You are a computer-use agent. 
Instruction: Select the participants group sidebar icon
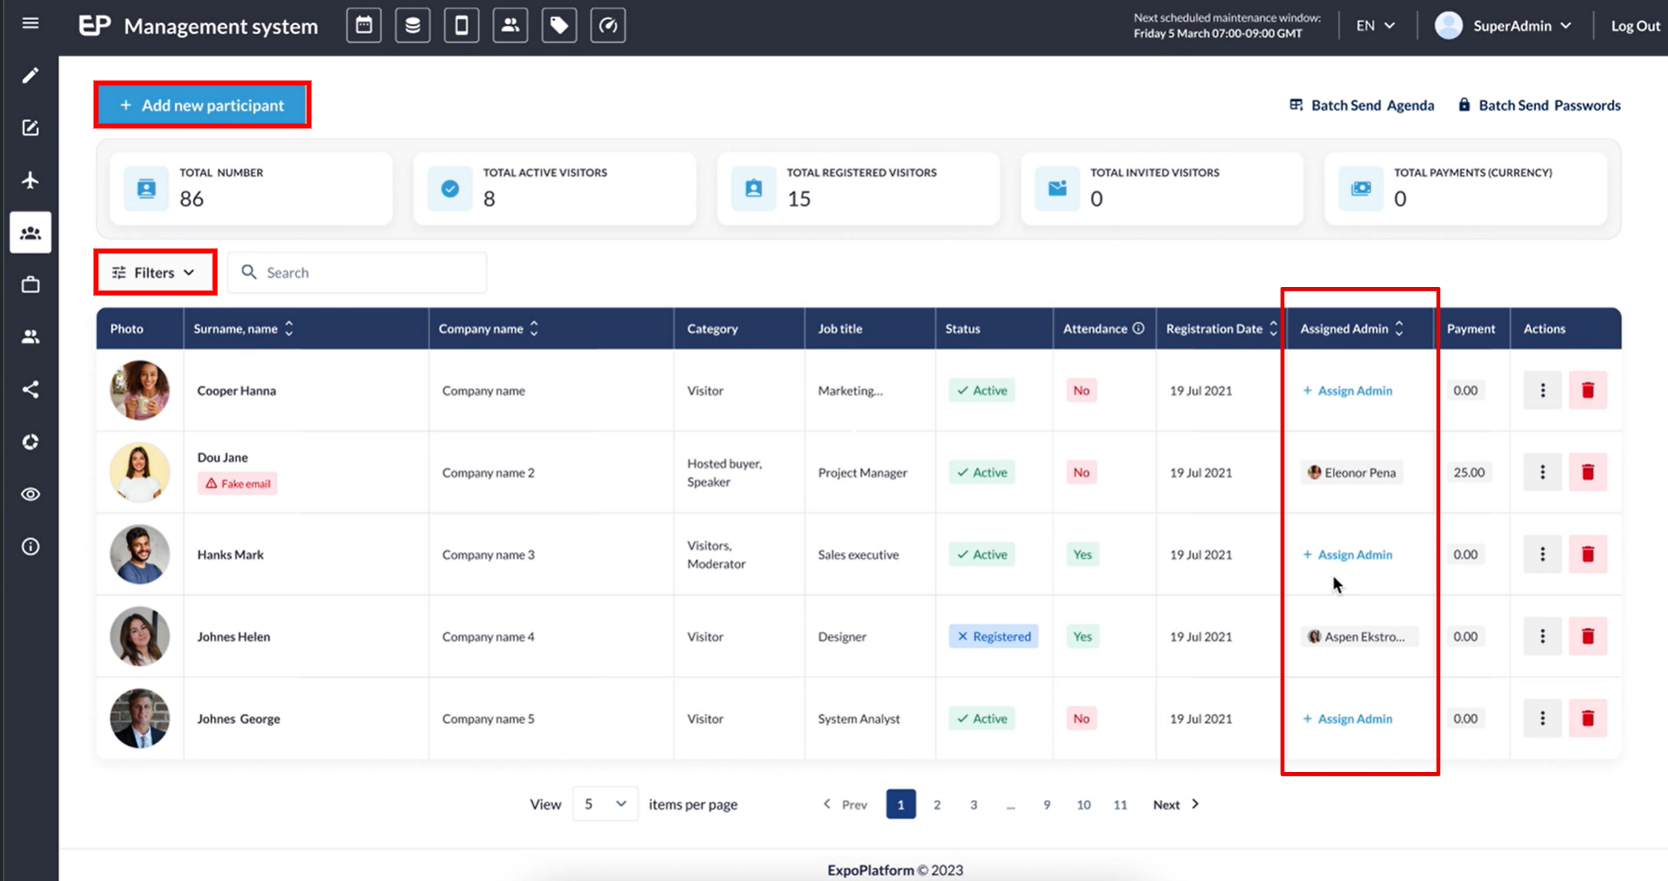30,233
